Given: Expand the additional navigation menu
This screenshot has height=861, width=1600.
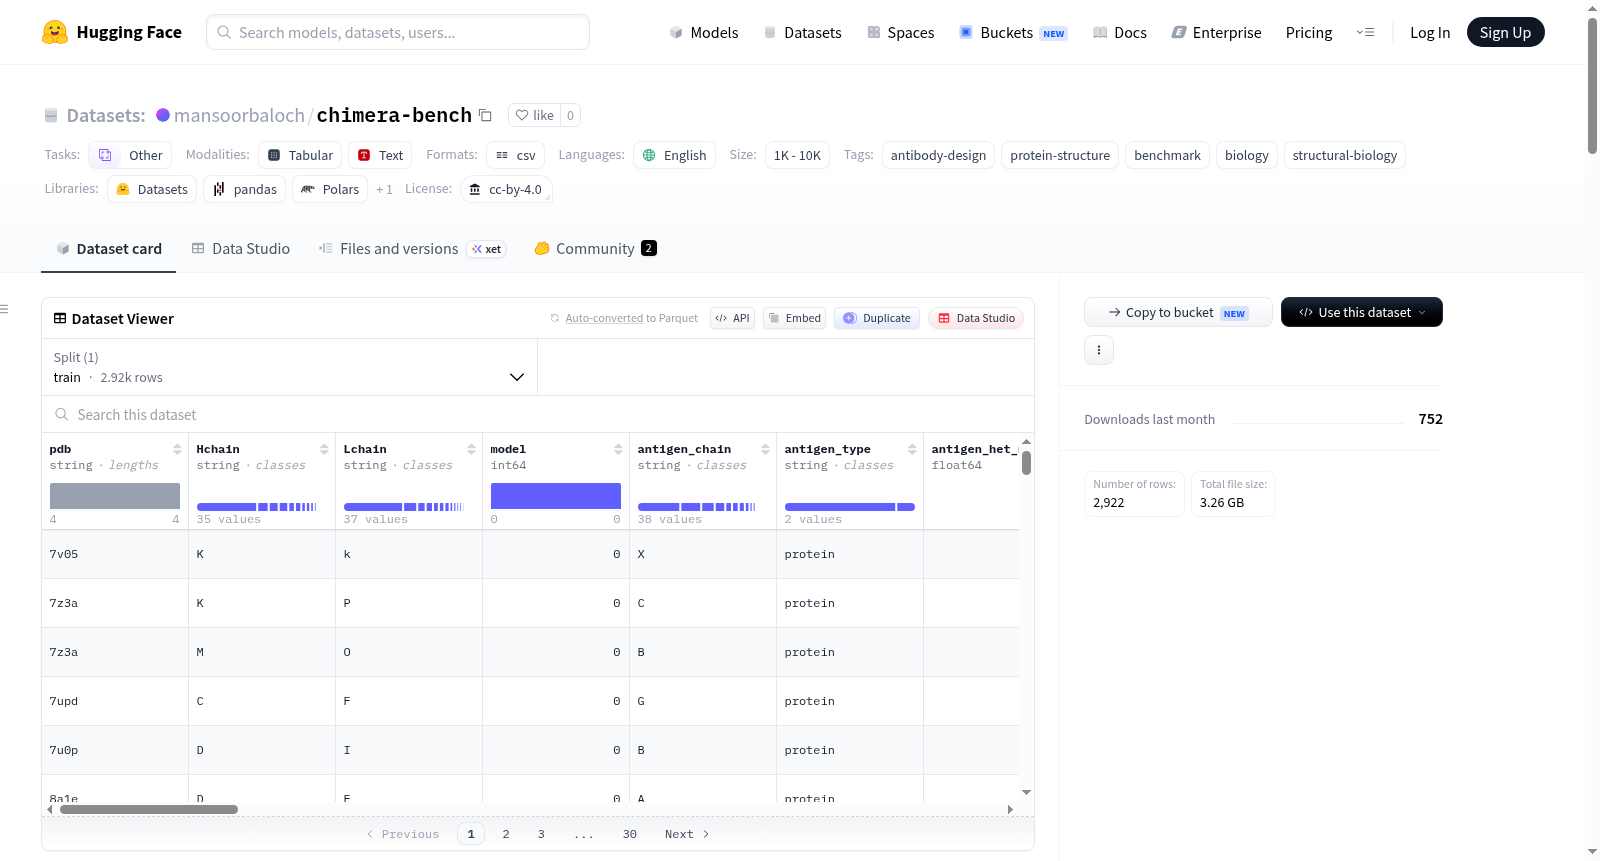Looking at the screenshot, I should point(1365,32).
